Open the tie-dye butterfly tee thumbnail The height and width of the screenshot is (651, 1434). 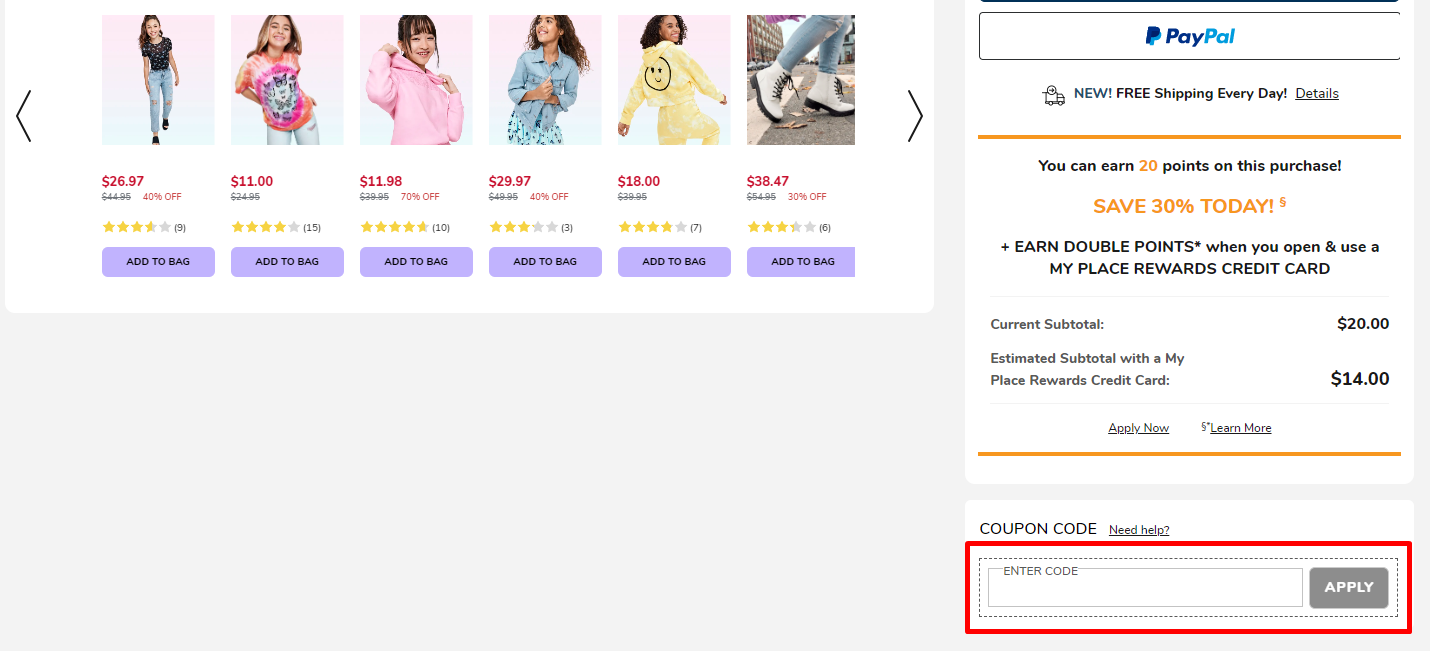click(287, 80)
